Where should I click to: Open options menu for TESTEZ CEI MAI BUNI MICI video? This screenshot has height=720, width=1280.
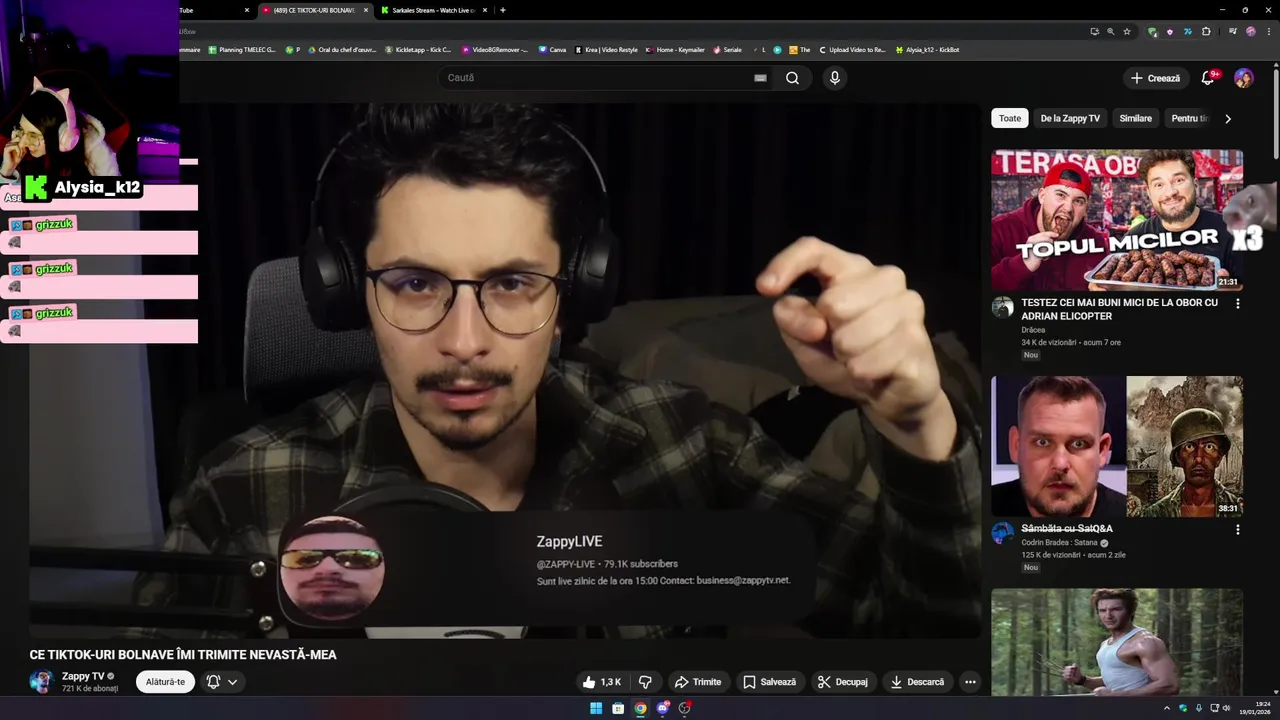click(1237, 303)
